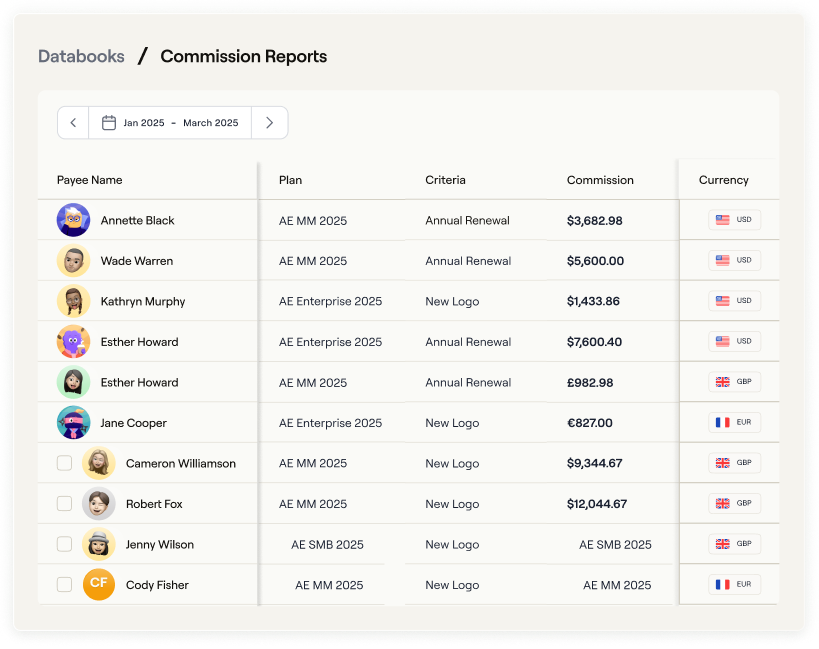Open Annette Black's avatar
The height and width of the screenshot is (649, 819).
tap(73, 220)
